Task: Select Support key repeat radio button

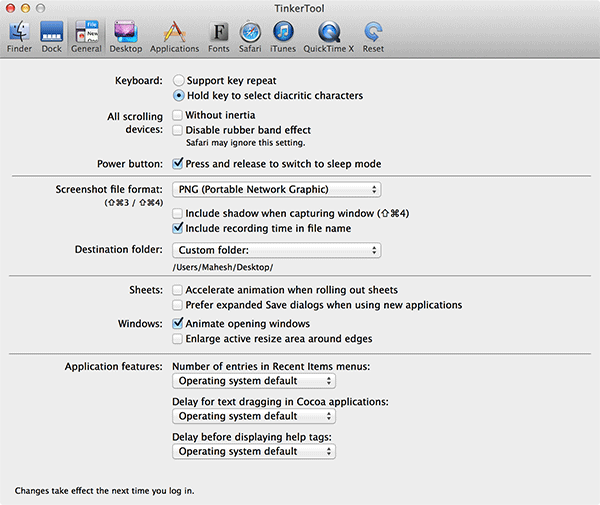Action: click(x=179, y=79)
